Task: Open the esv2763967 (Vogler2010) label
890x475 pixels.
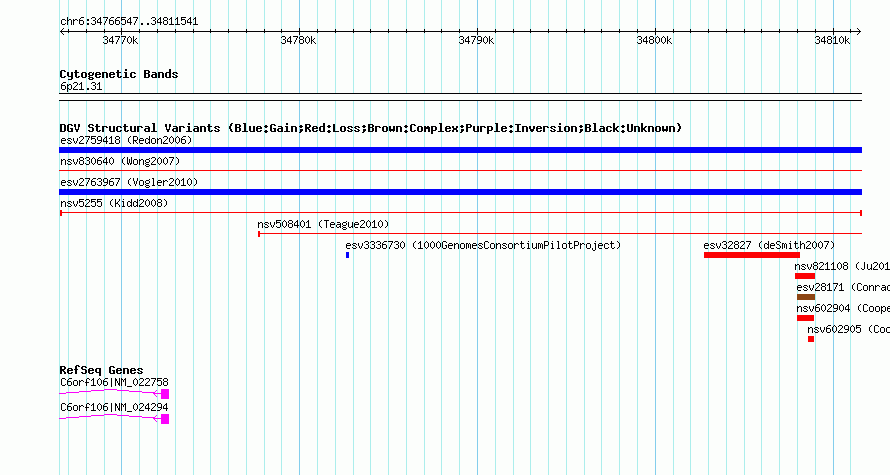Action: tap(129, 182)
